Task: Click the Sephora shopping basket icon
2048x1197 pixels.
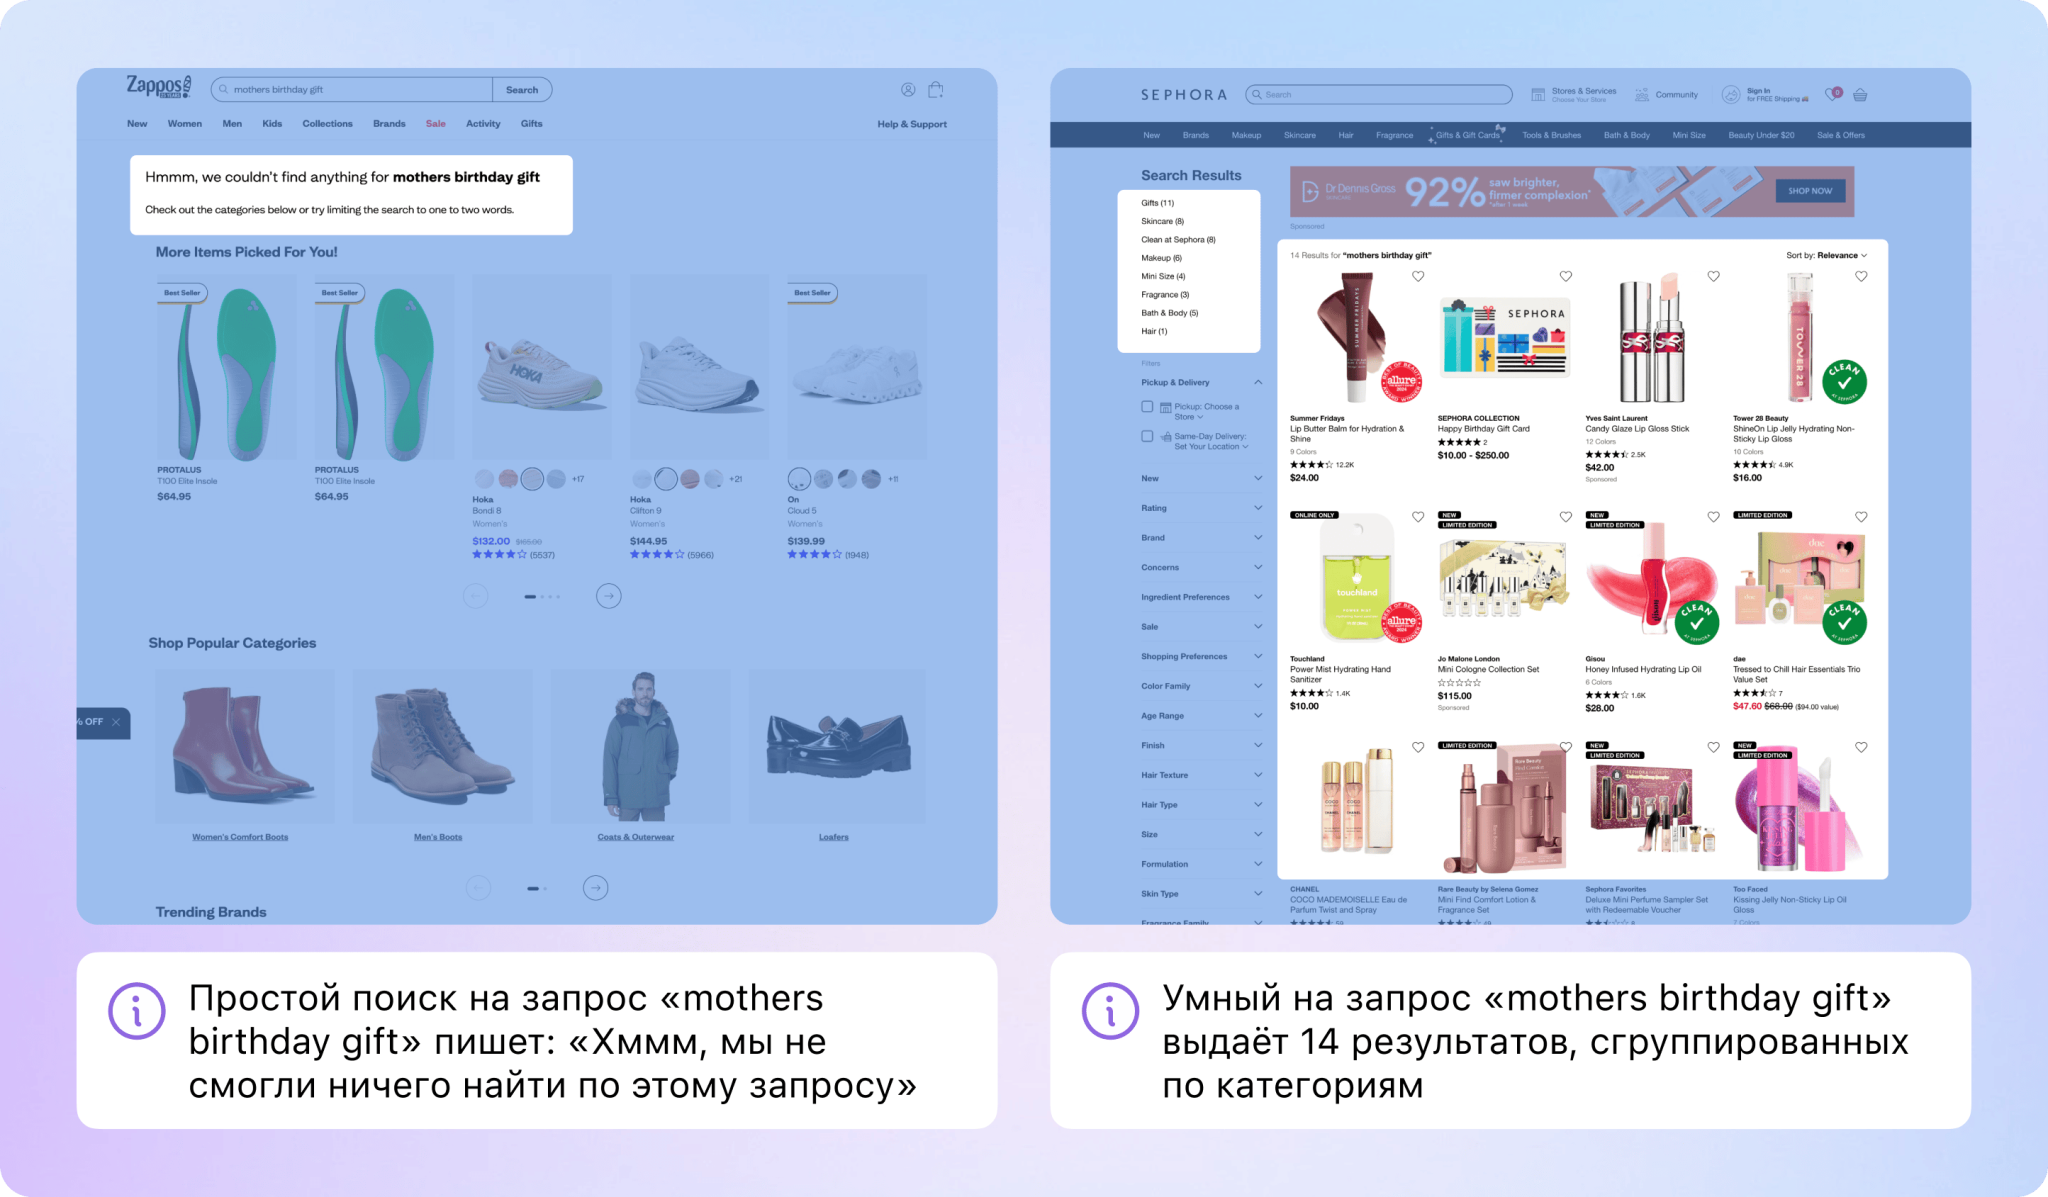Action: click(1860, 95)
